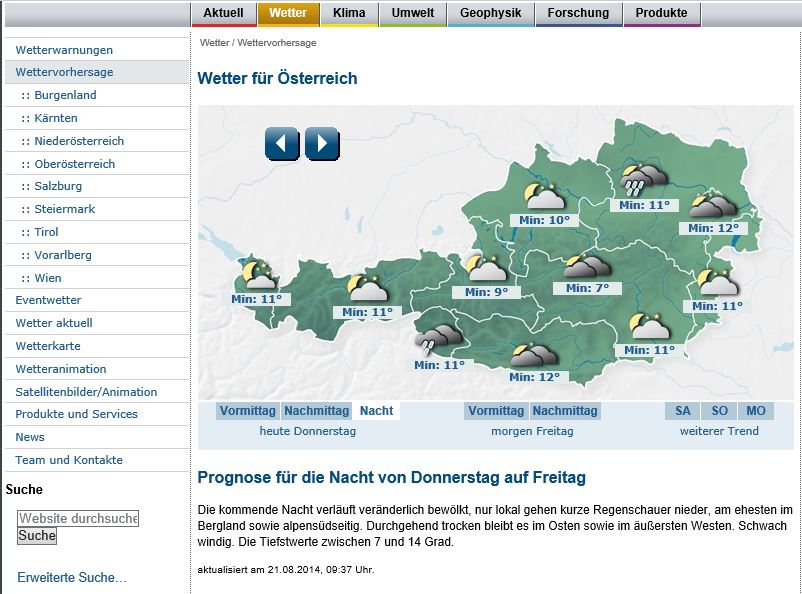Click the 'morgen Freitag' label
The width and height of the screenshot is (802, 594).
(x=532, y=431)
